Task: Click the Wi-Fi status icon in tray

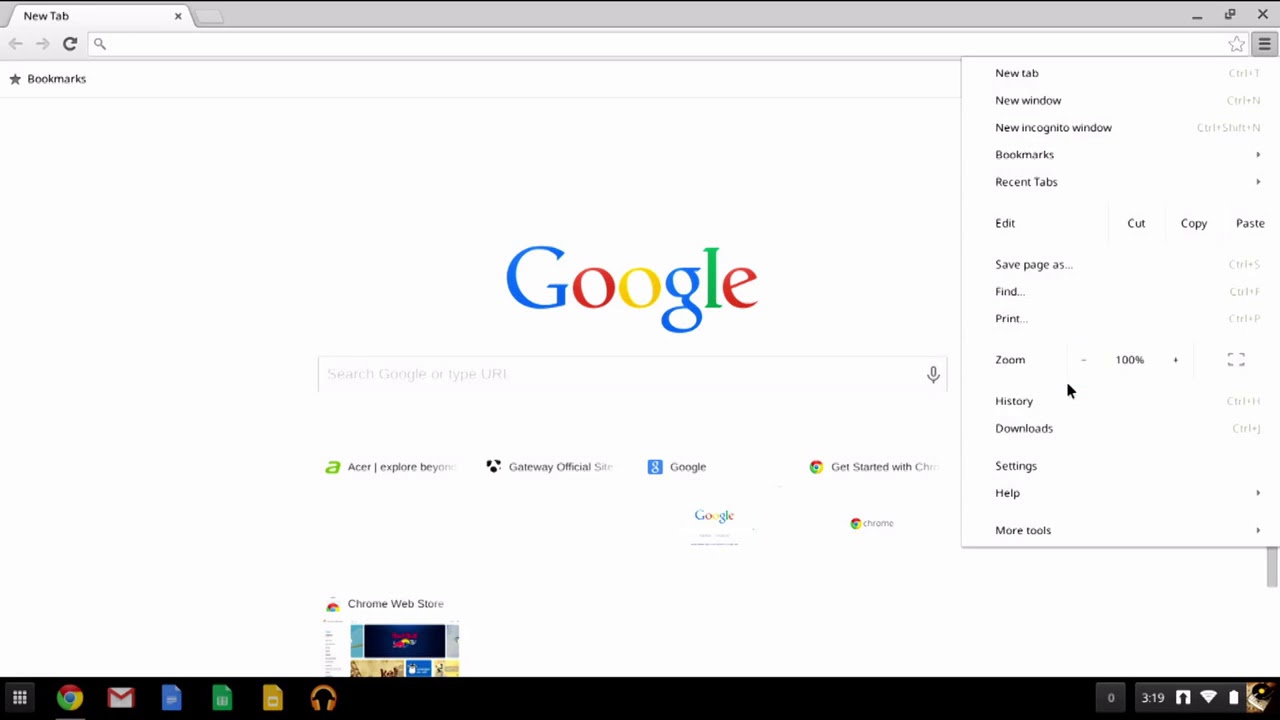Action: (x=1209, y=698)
